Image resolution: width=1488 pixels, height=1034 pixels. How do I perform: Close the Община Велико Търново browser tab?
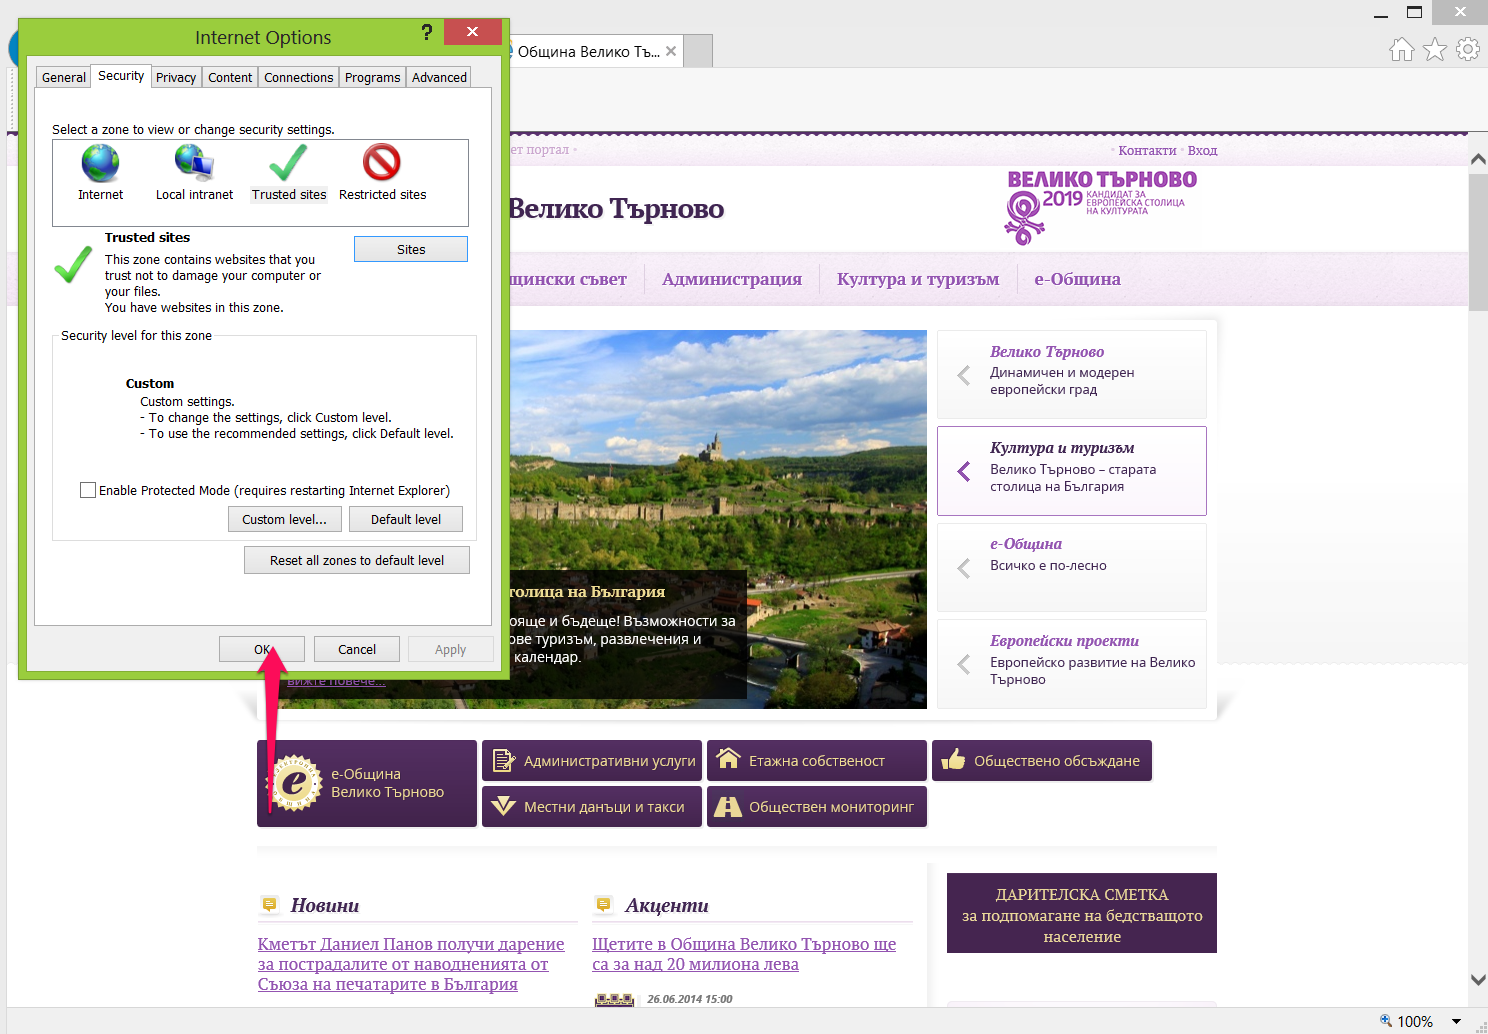click(x=671, y=51)
